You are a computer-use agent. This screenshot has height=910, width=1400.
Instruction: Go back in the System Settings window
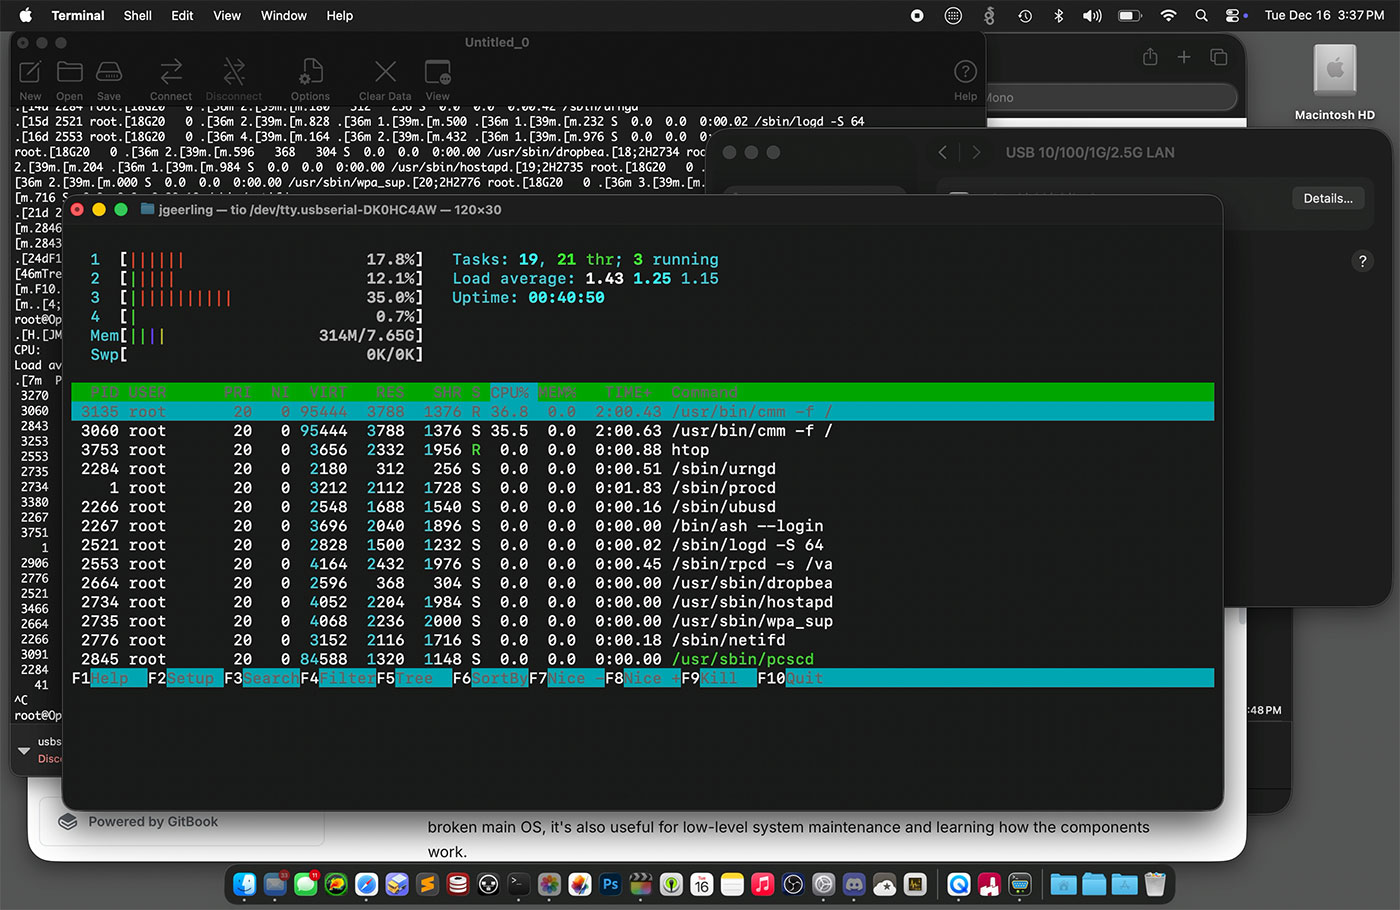point(942,152)
